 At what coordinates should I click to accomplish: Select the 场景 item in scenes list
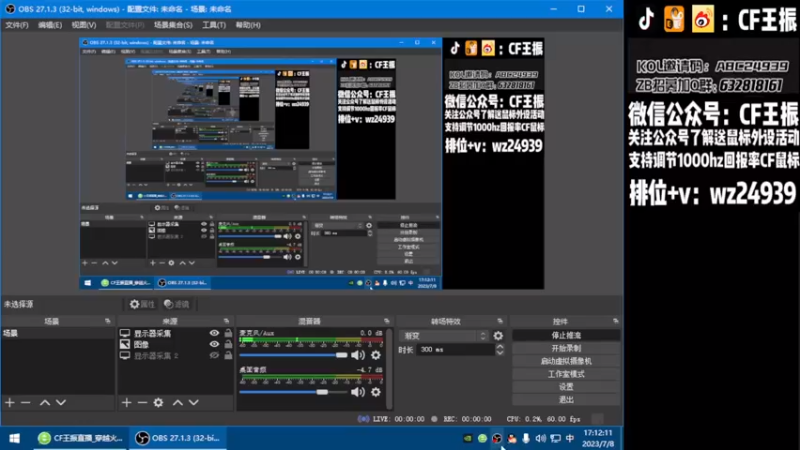(x=58, y=333)
